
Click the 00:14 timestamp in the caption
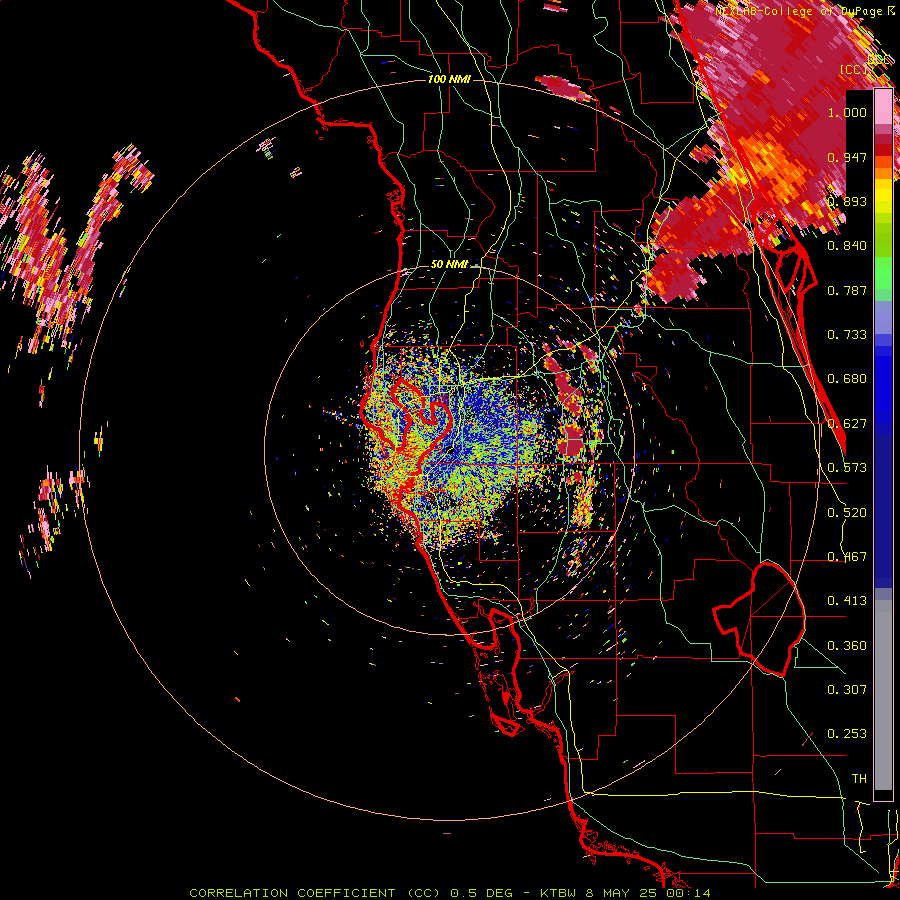tap(688, 893)
